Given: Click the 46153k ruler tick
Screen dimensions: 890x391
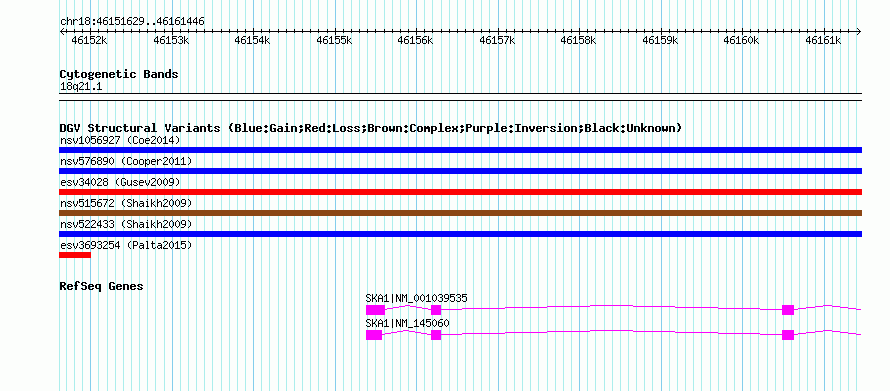Looking at the screenshot, I should click(171, 40).
